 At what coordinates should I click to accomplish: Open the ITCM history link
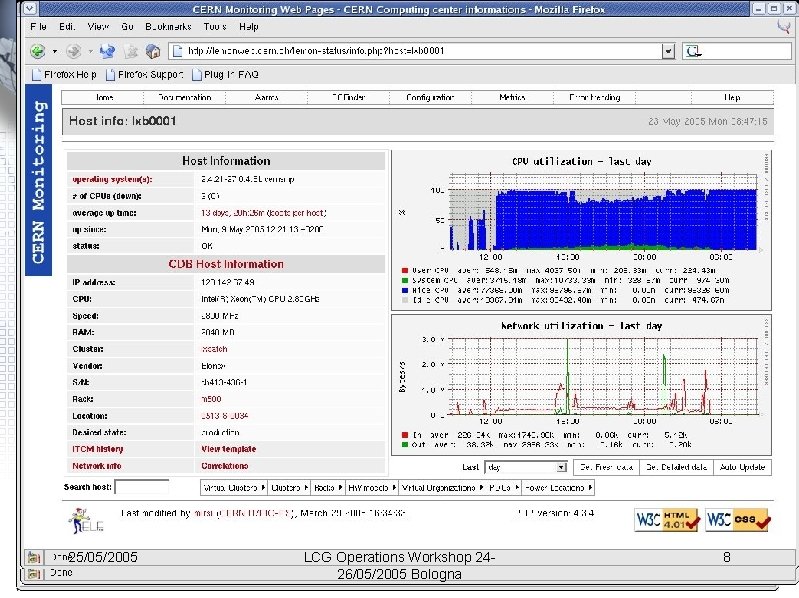pyautogui.click(x=98, y=449)
